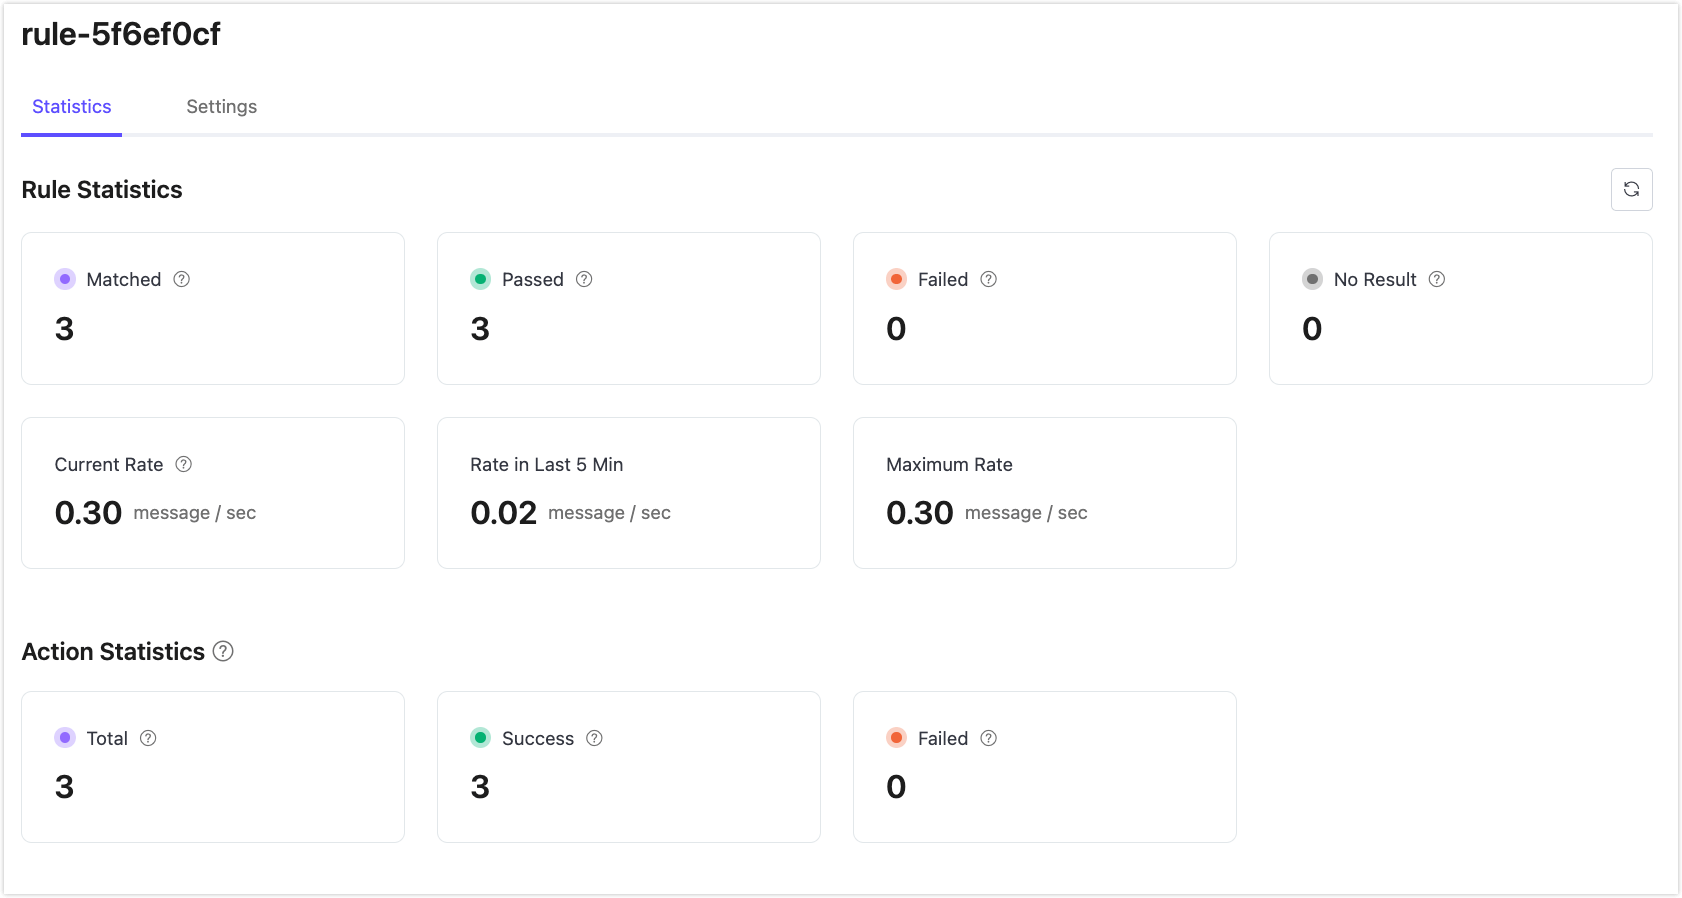Click help icon beside Failed in Rule Statistics
Screen dimensions: 1682x898
click(x=989, y=279)
